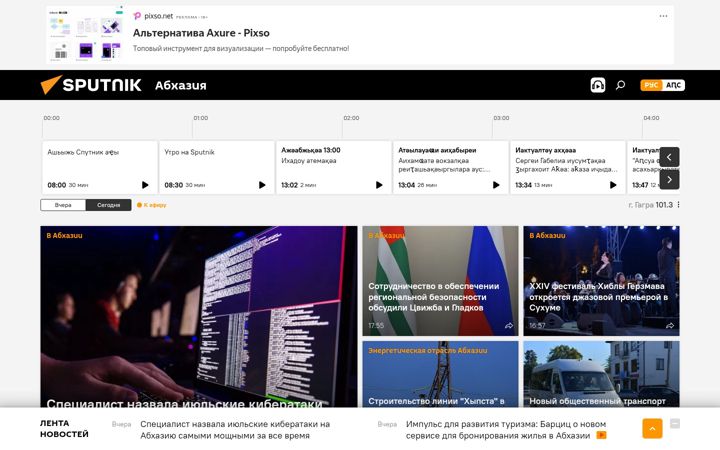Open site search magnifier icon

(620, 85)
